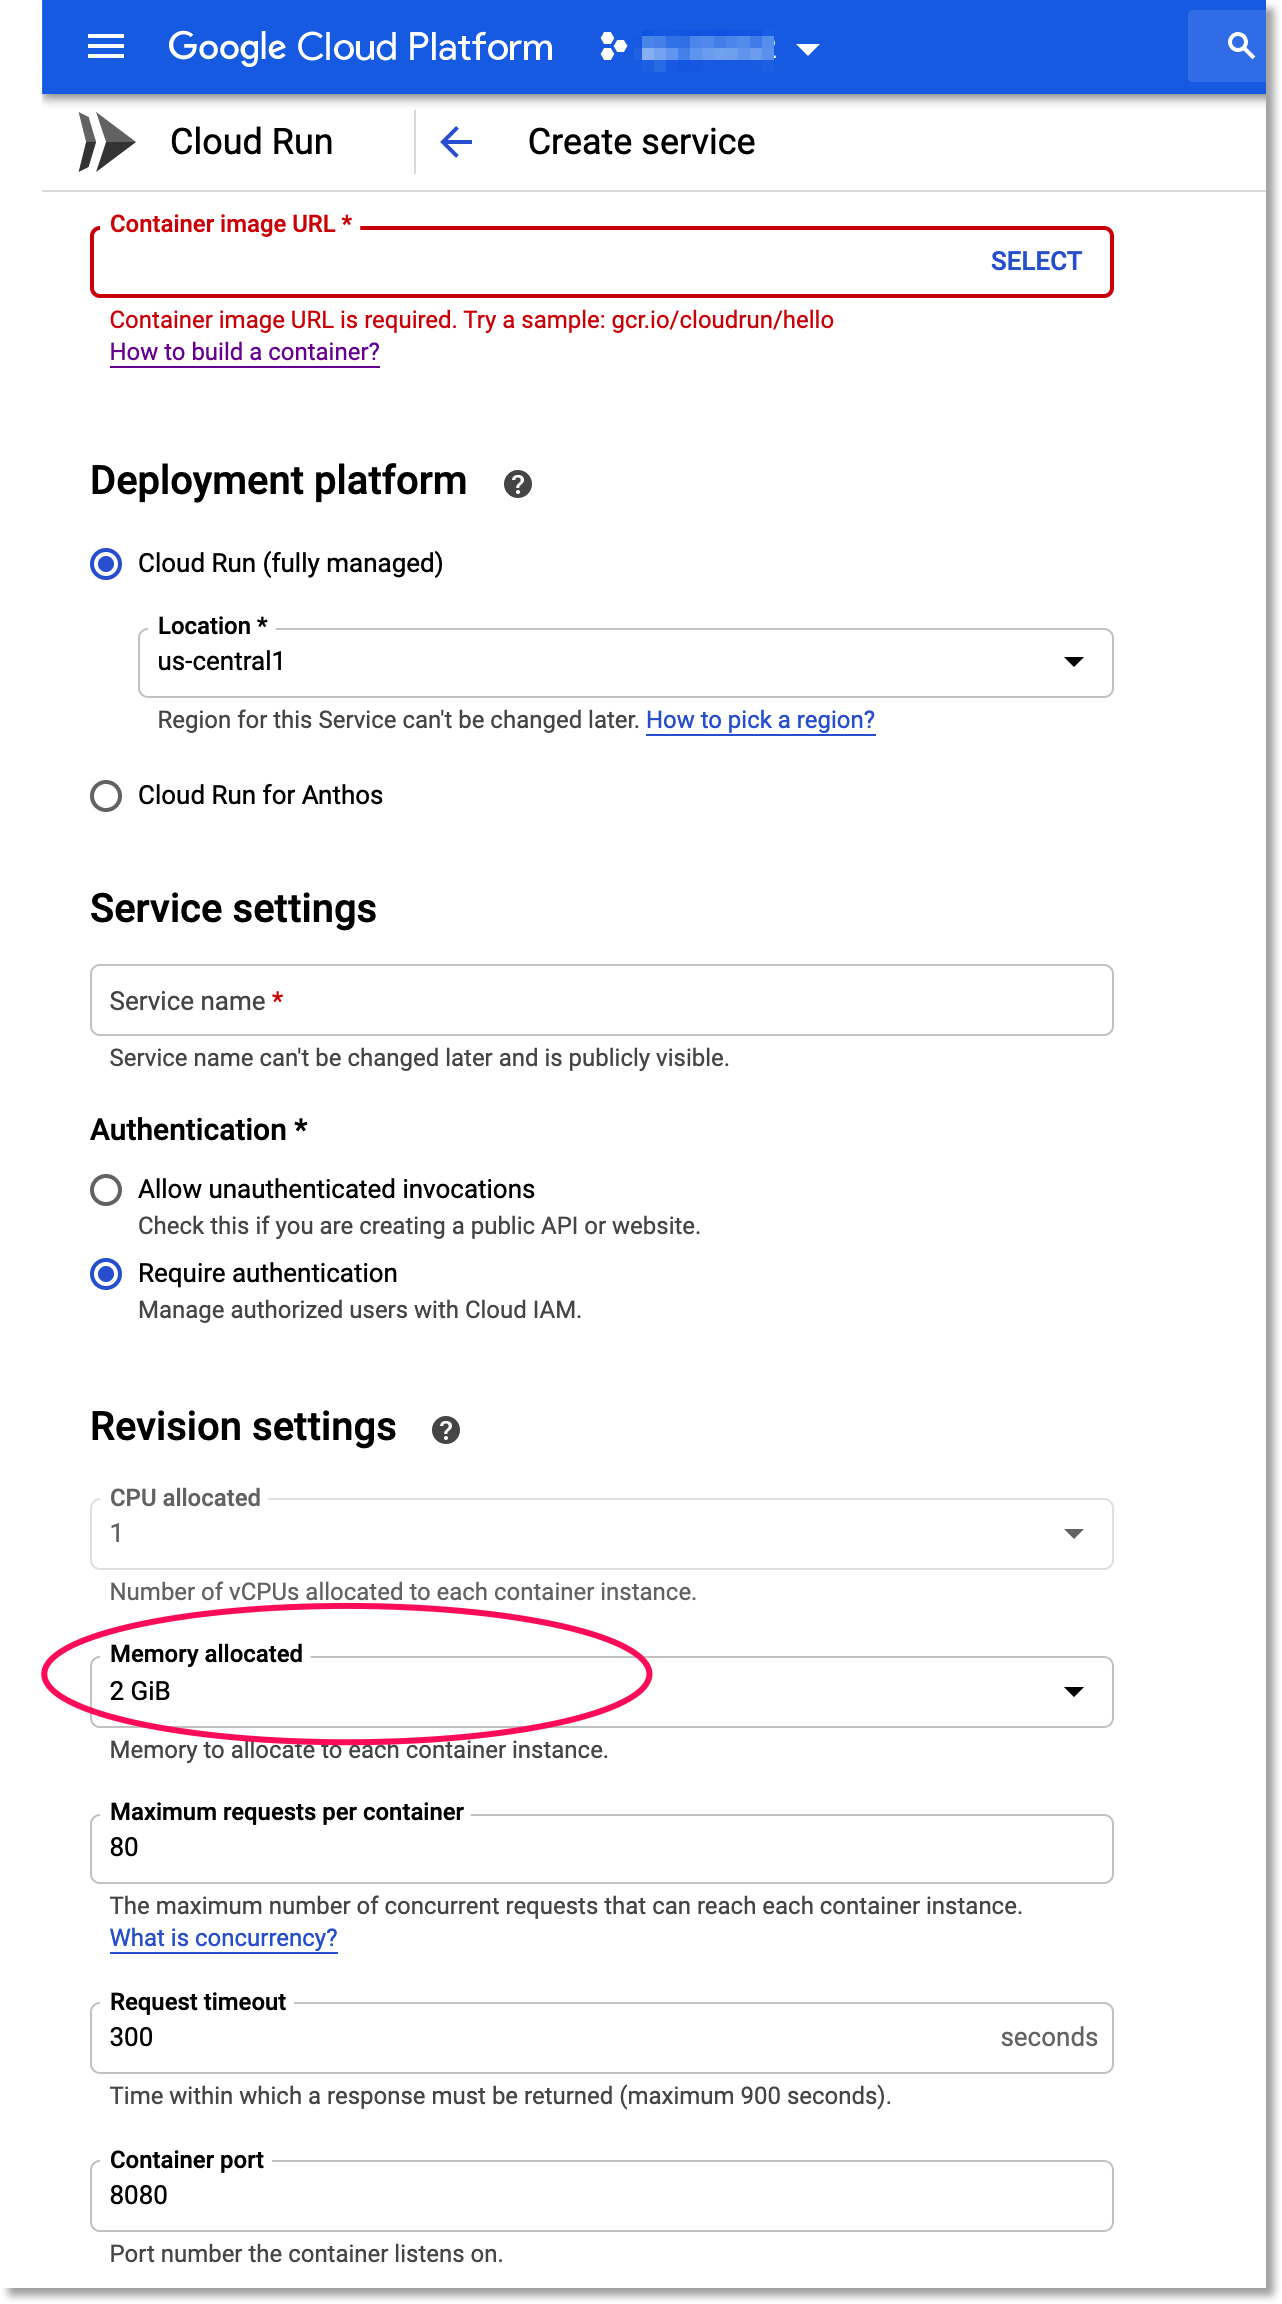
Task: Click Google Cloud Platform title
Action: [x=360, y=47]
